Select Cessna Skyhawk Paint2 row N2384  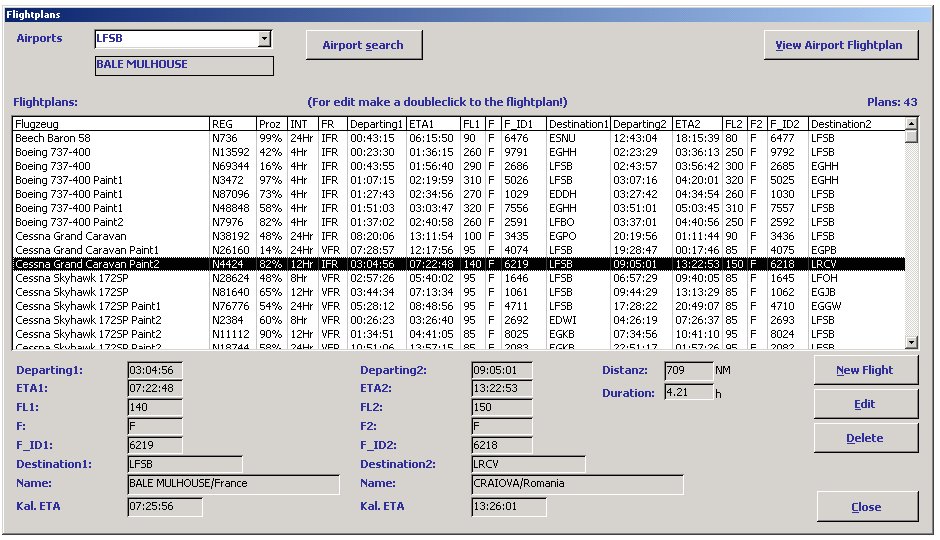click(459, 320)
